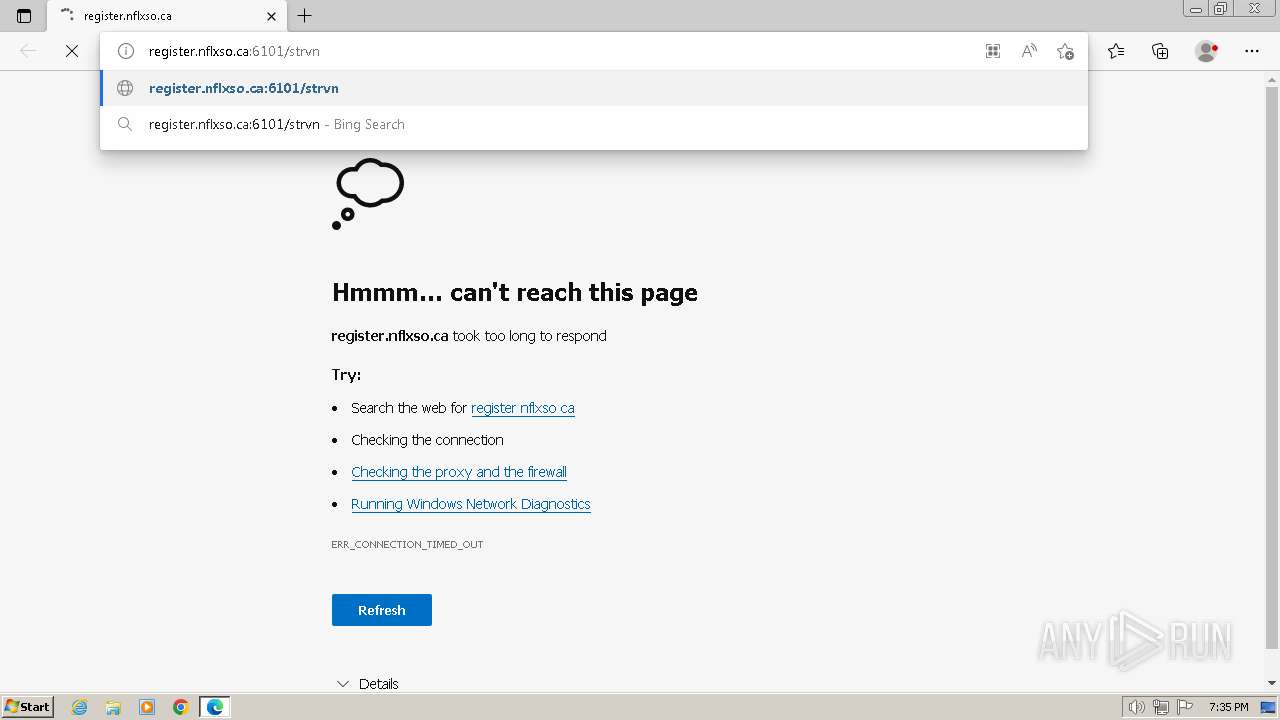Open the user profile icon

[x=1207, y=51]
